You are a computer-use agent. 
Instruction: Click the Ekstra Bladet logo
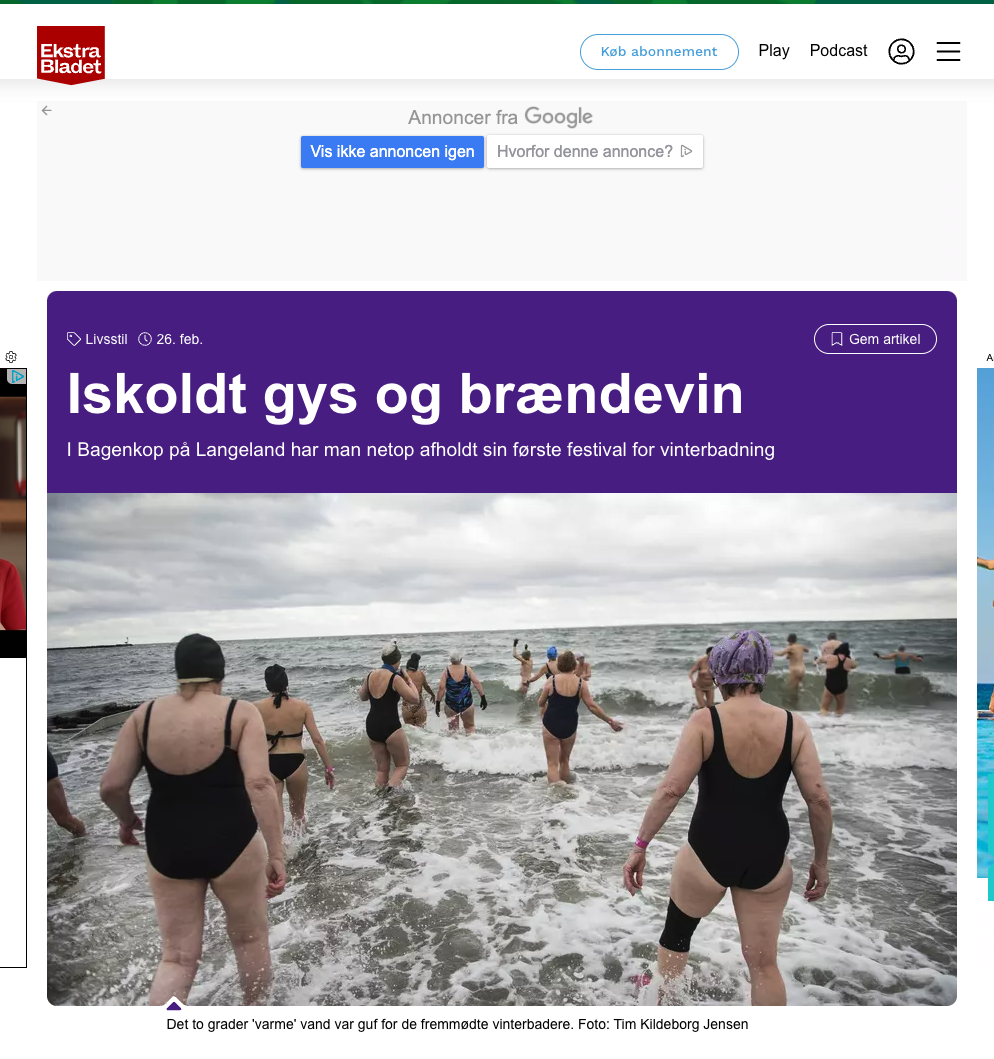point(71,54)
